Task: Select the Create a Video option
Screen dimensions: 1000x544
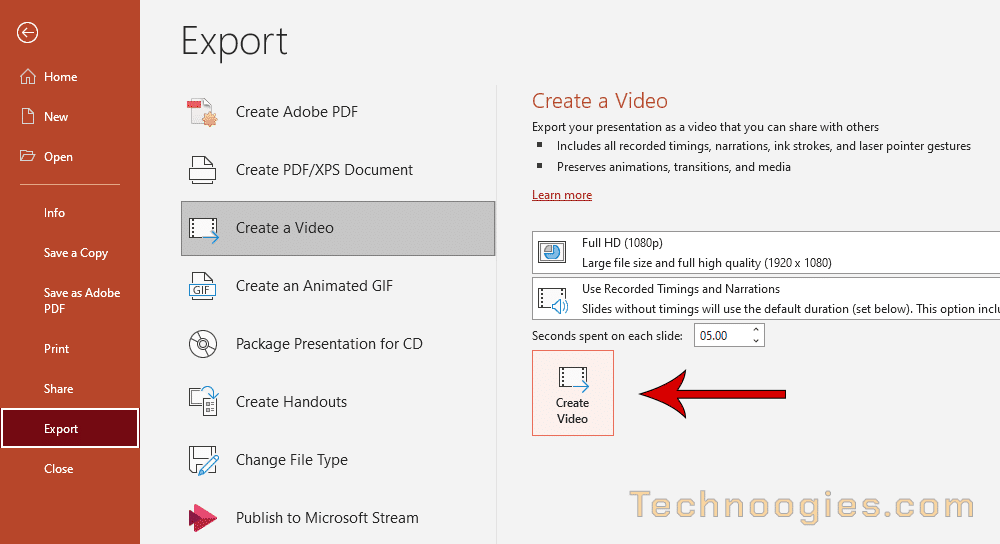Action: tap(338, 228)
